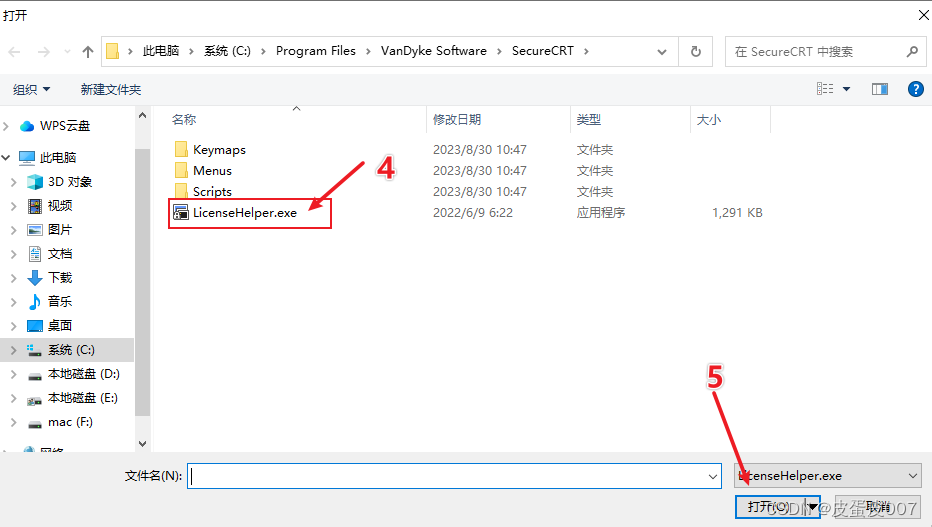Screen dimensions: 932x527
Task: Open 文档 in the sidebar
Action: pyautogui.click(x=59, y=254)
